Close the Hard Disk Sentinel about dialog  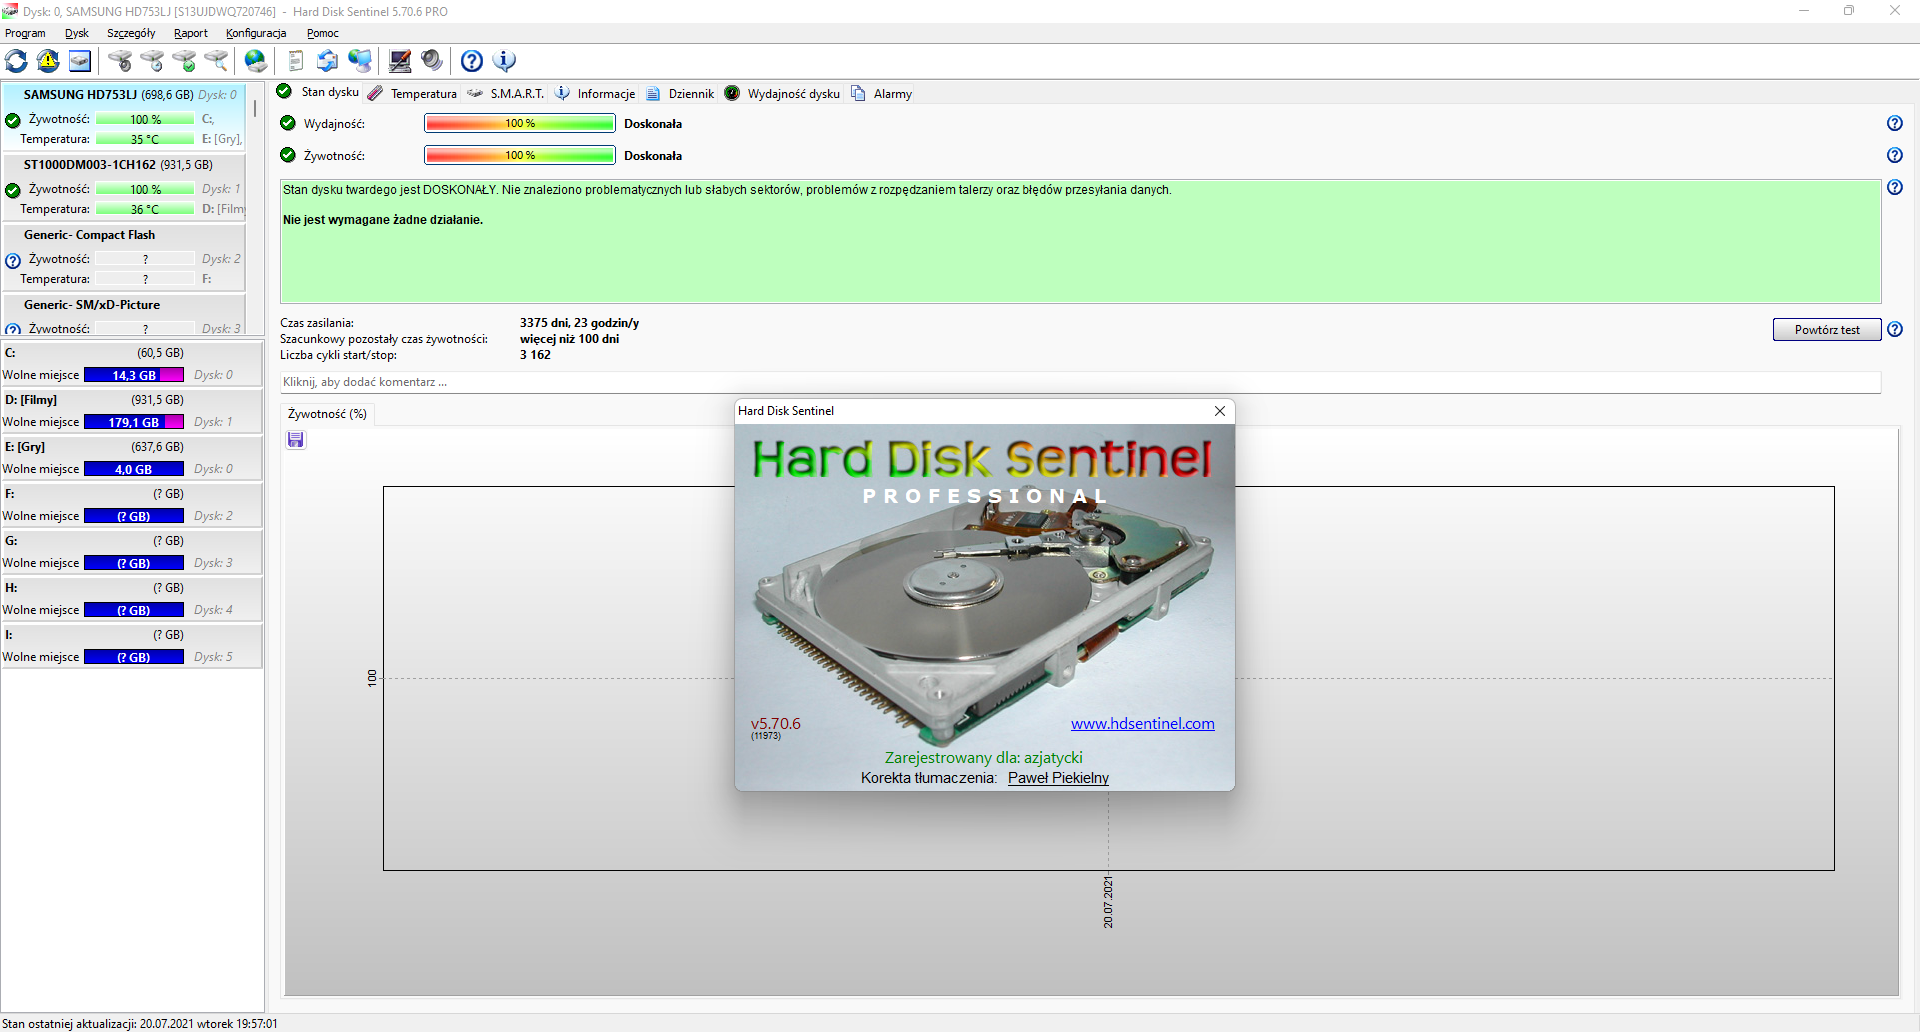coord(1220,411)
